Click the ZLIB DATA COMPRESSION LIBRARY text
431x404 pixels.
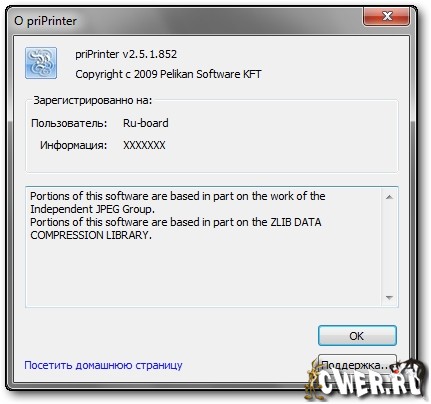(176, 228)
